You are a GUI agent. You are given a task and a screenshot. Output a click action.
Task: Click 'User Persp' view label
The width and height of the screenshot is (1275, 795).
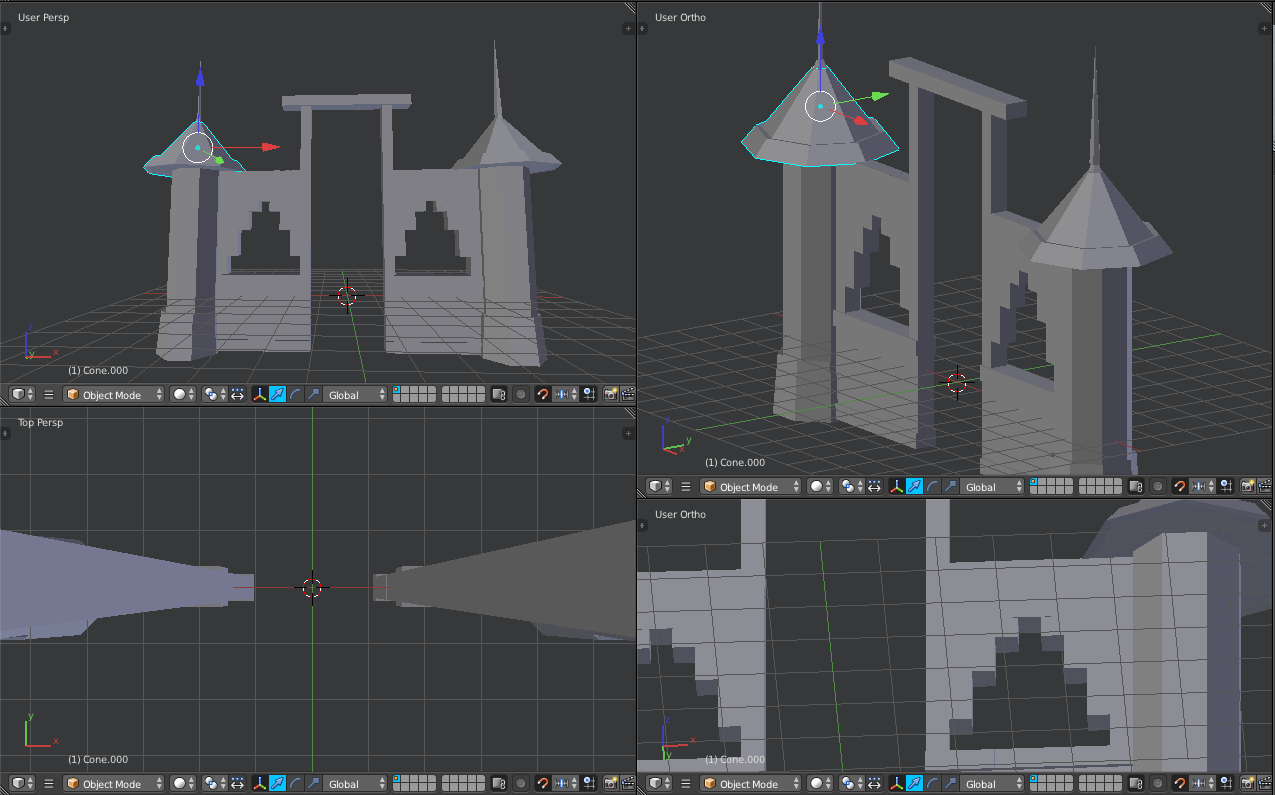click(44, 18)
